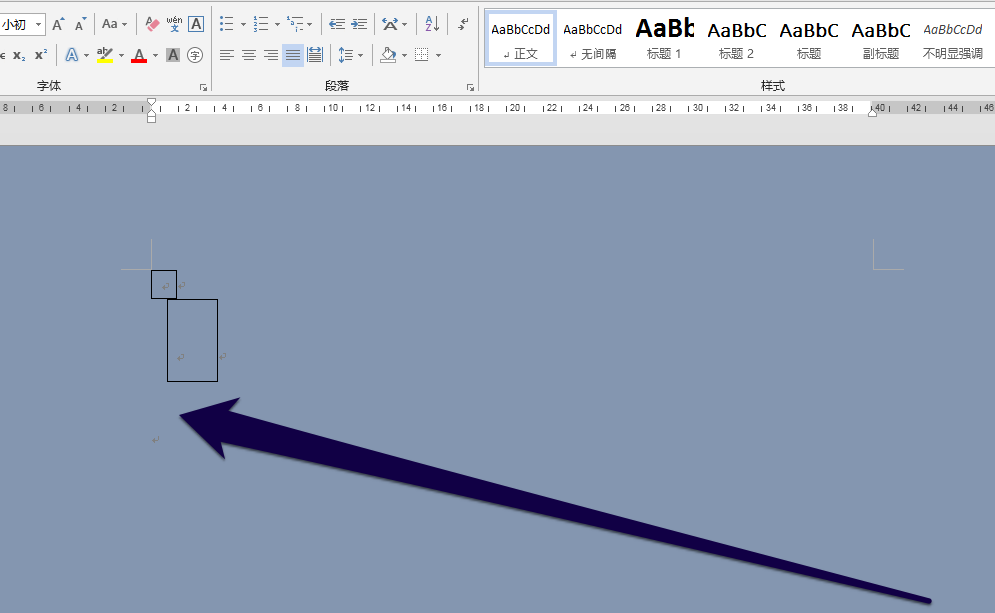This screenshot has width=995, height=613.
Task: Click the right indent ruler marker
Action: click(873, 112)
